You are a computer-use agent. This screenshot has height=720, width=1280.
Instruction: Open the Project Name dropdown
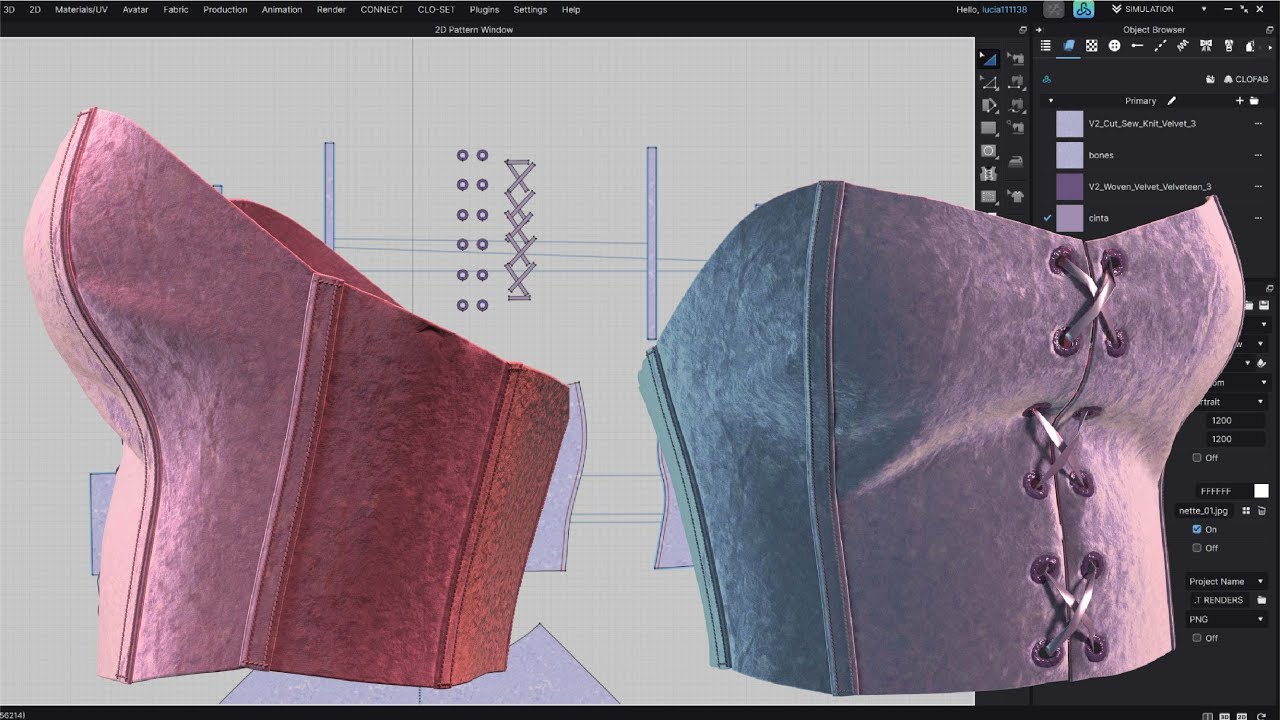pyautogui.click(x=1227, y=581)
